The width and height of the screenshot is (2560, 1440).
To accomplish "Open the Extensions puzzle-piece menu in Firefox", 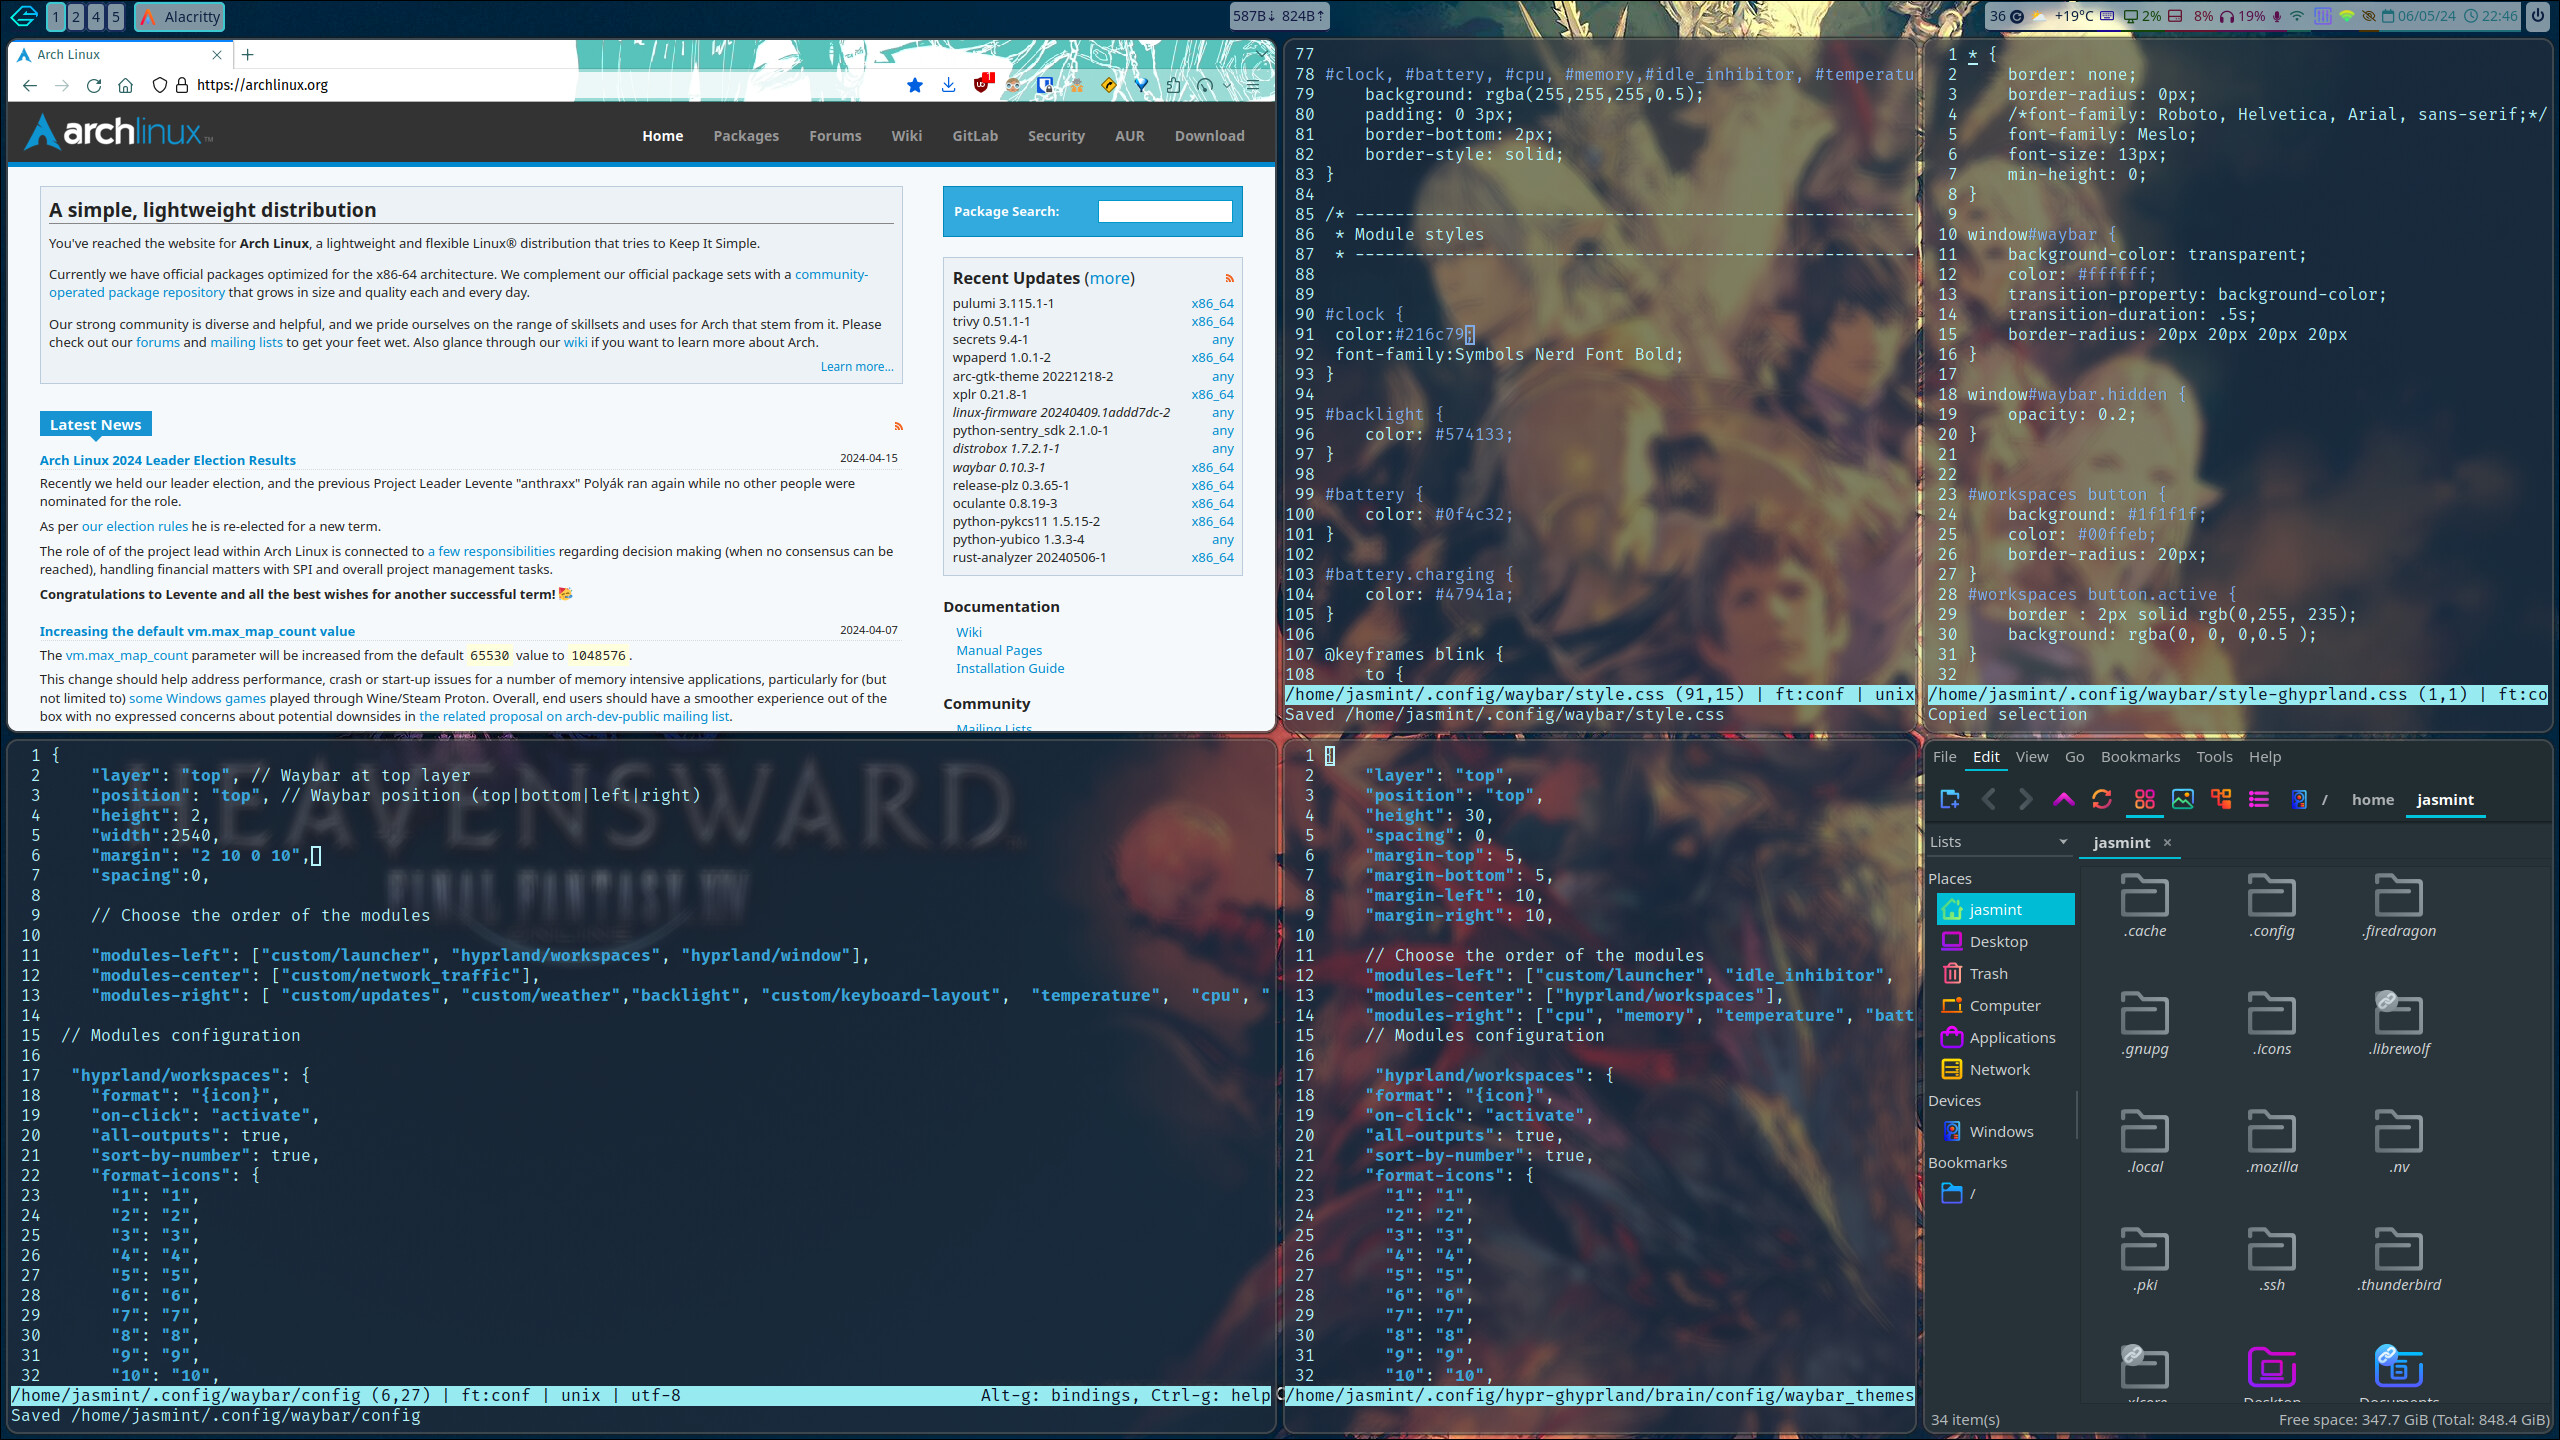I will pos(1173,85).
